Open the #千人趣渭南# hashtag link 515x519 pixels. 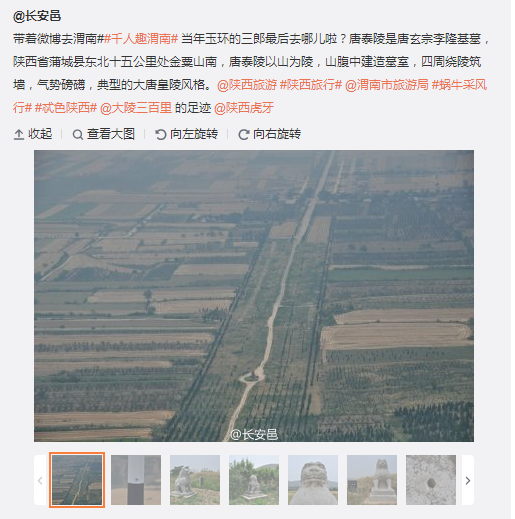pos(141,39)
